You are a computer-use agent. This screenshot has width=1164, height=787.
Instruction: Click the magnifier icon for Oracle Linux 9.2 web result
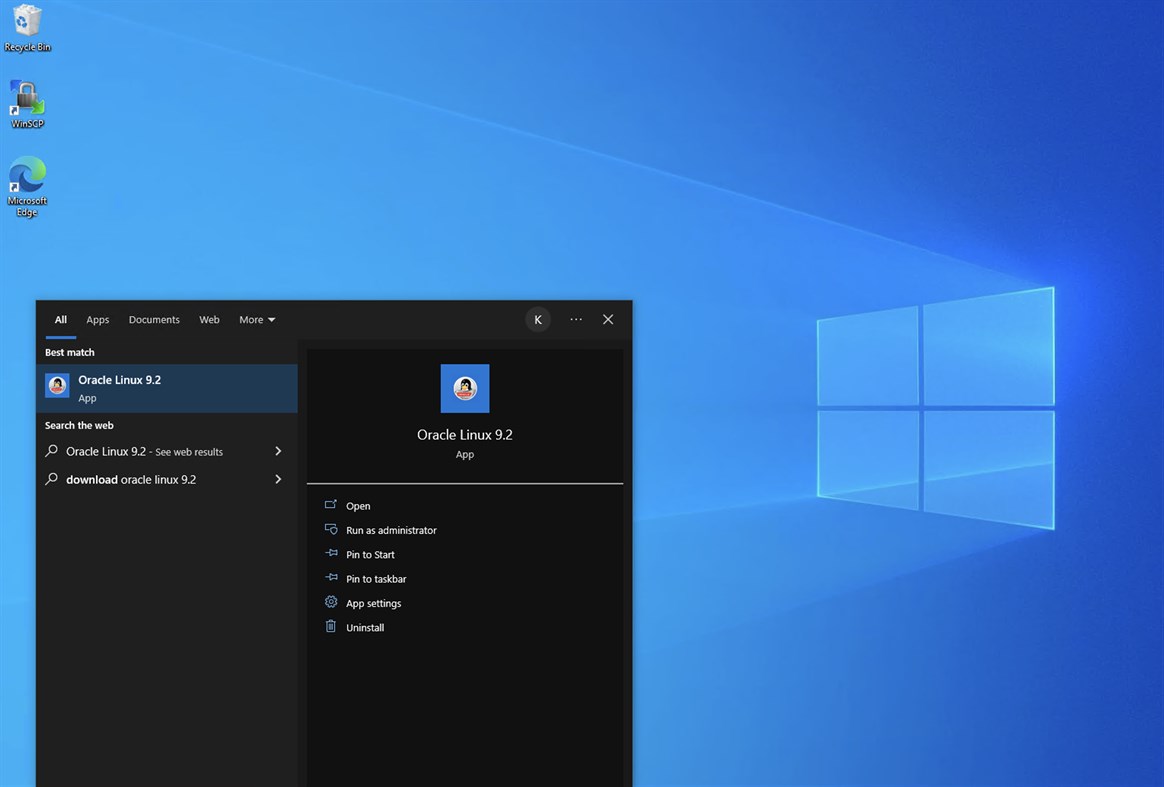click(x=51, y=451)
